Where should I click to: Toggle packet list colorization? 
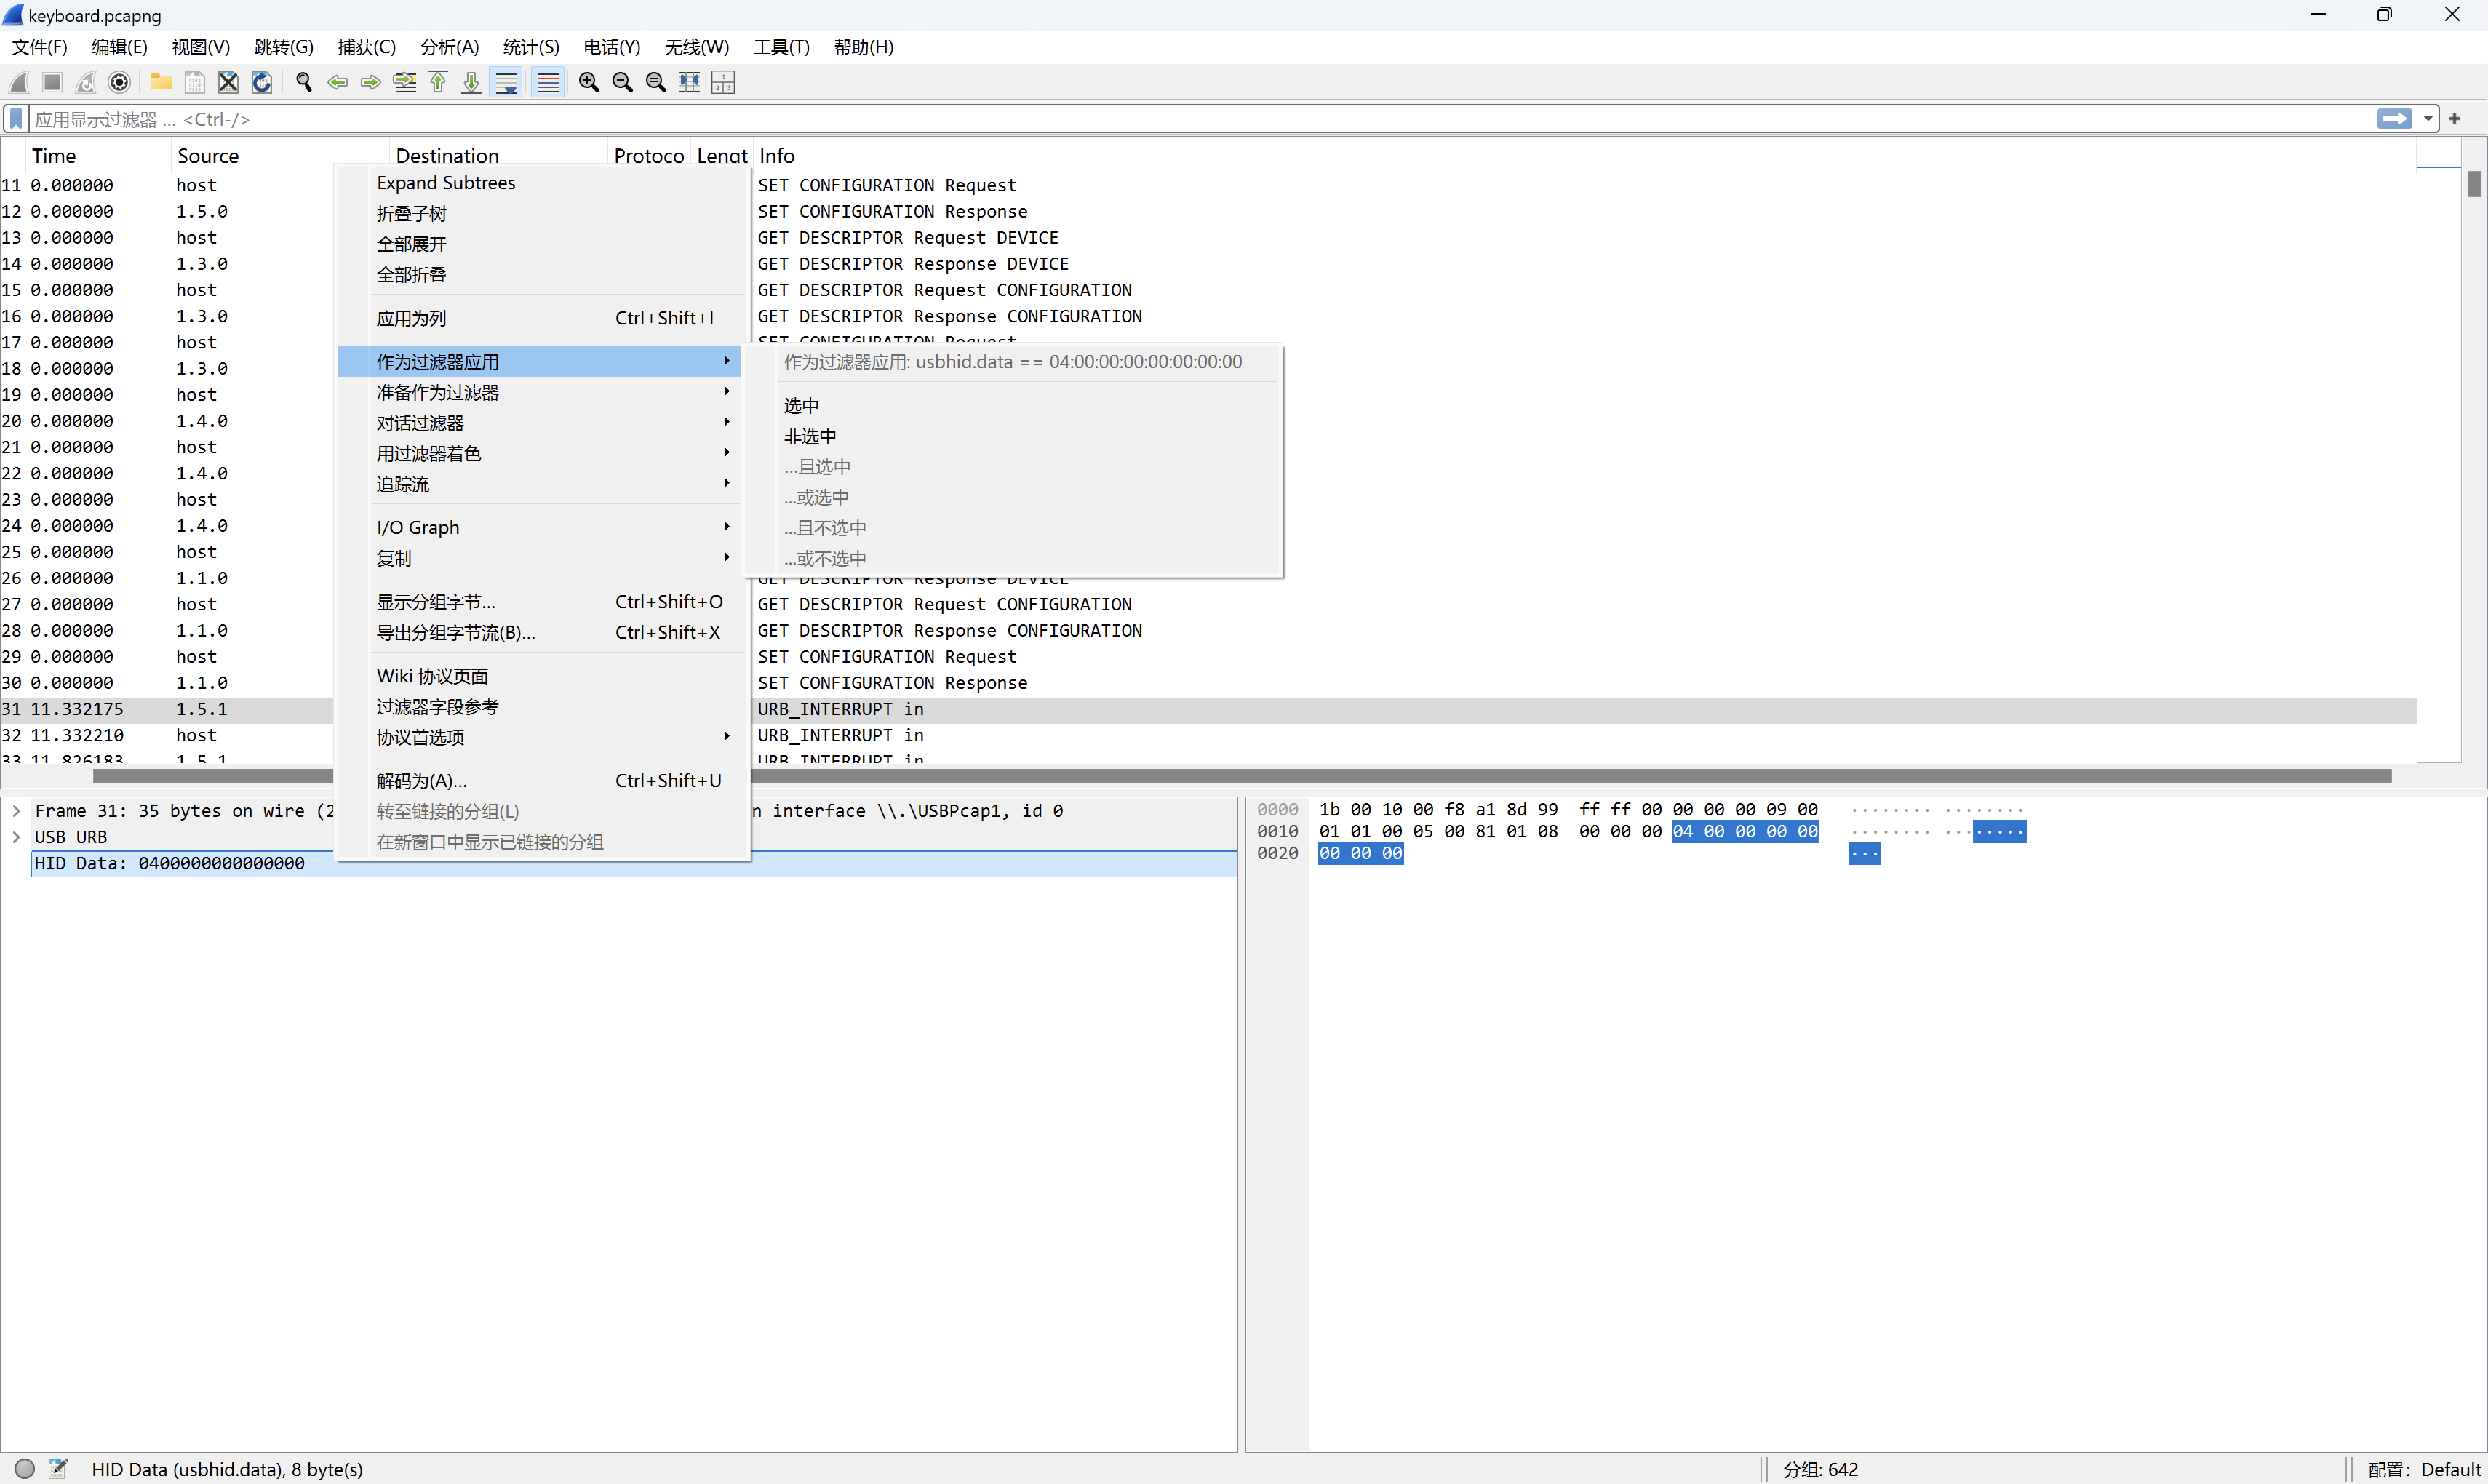click(548, 82)
